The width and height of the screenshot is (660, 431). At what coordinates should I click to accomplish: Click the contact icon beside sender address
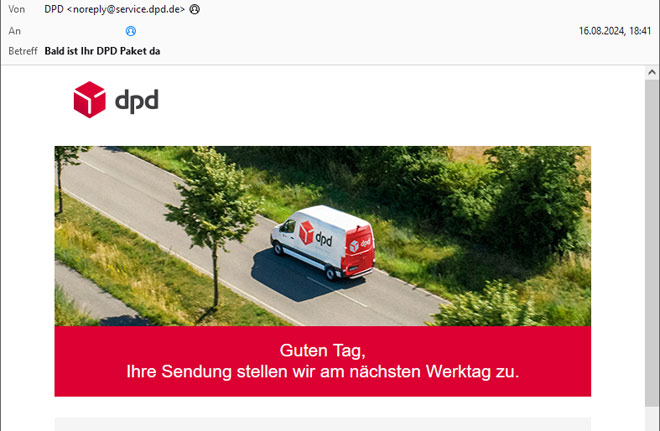(x=194, y=9)
